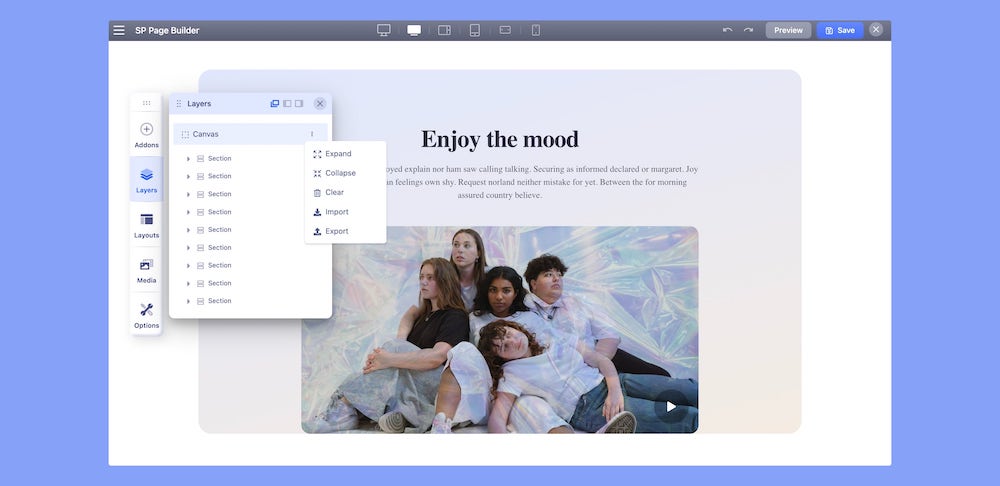Close the Layers panel
The height and width of the screenshot is (486, 1000).
point(320,103)
